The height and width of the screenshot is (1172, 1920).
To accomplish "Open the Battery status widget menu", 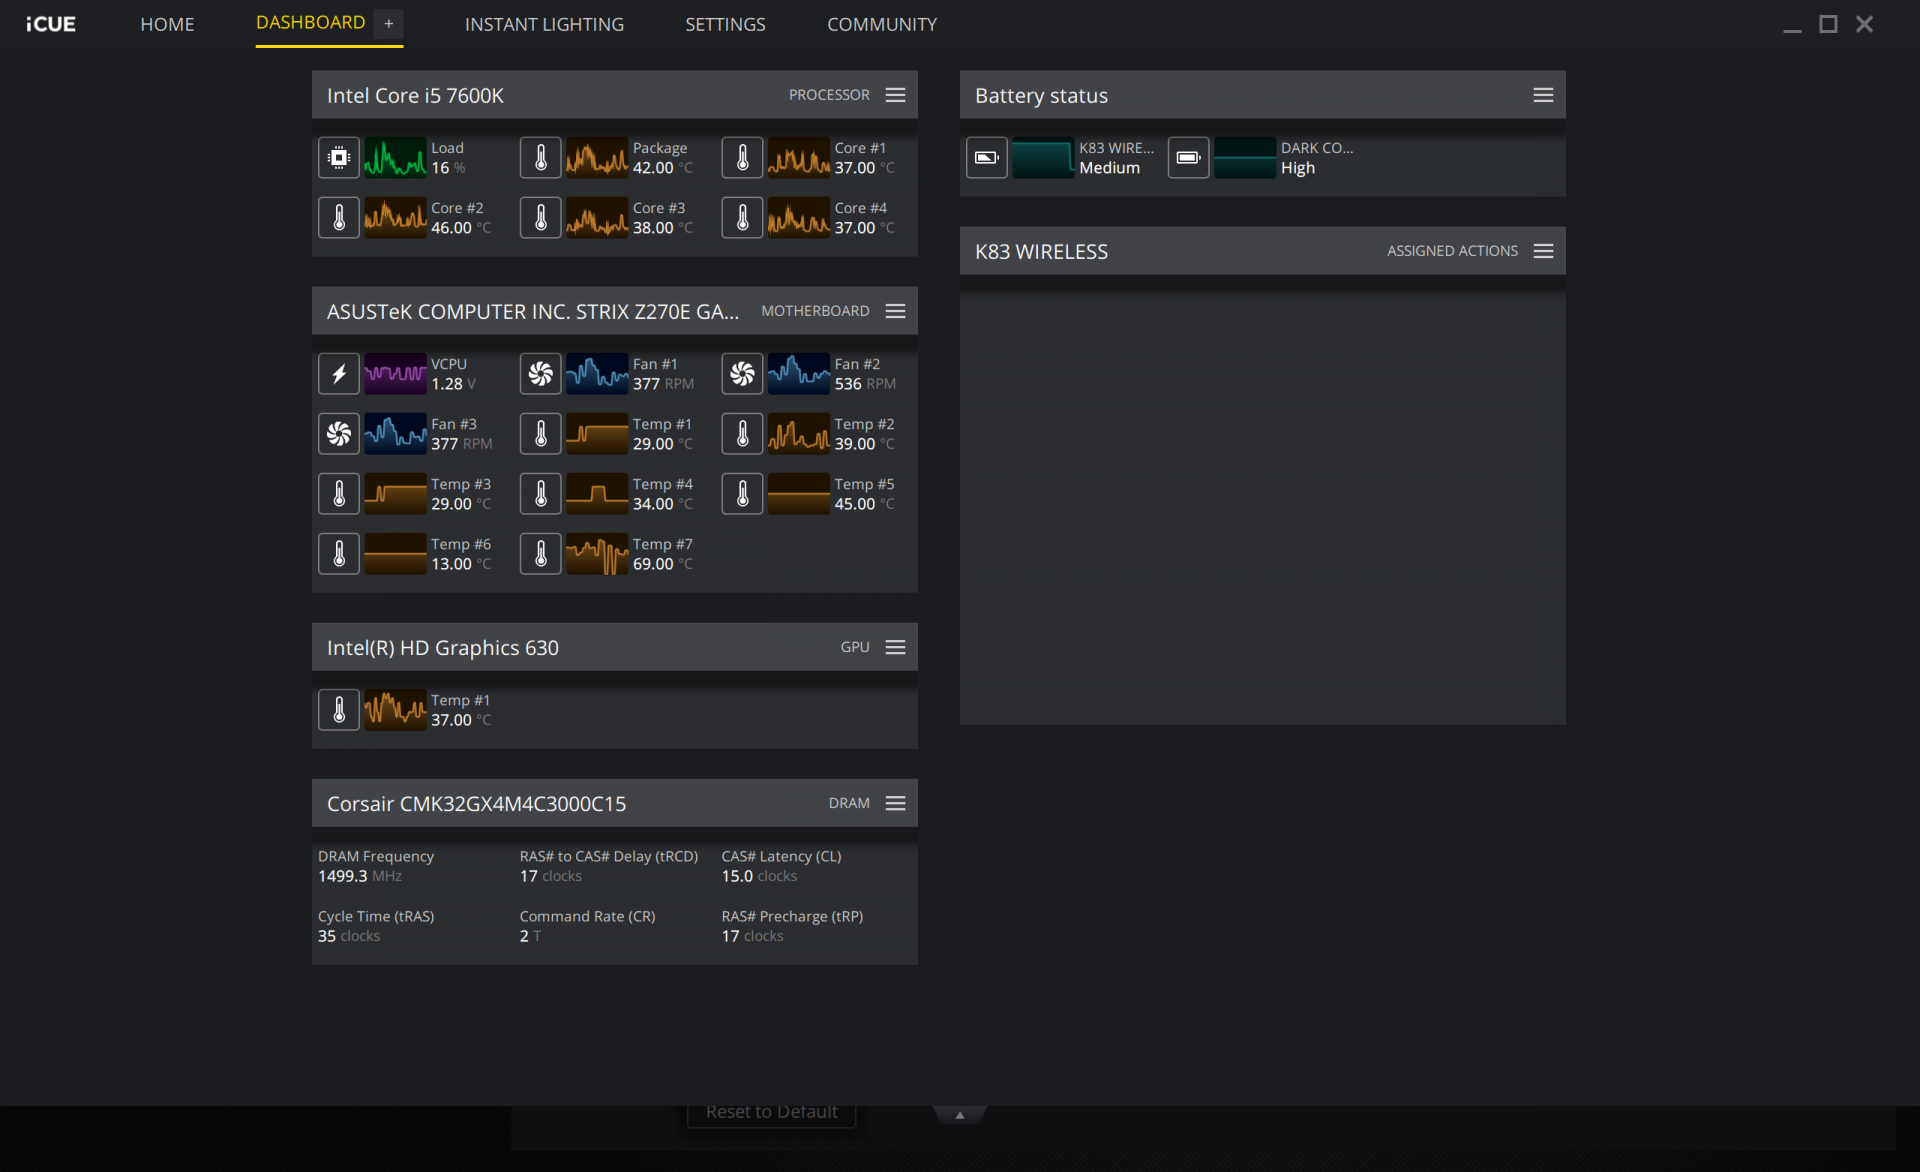I will [x=1543, y=95].
